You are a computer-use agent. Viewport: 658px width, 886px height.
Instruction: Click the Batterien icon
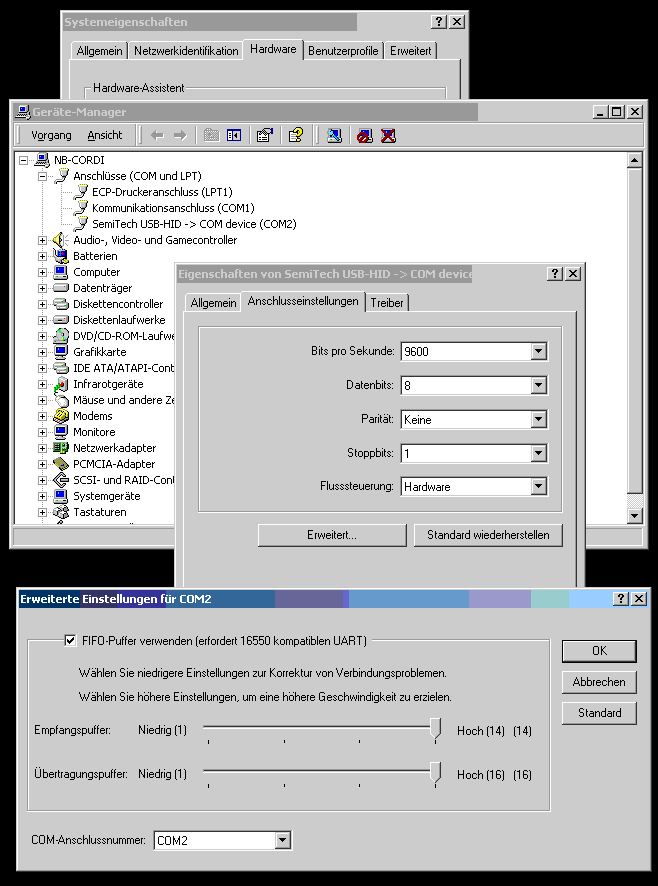(x=60, y=256)
